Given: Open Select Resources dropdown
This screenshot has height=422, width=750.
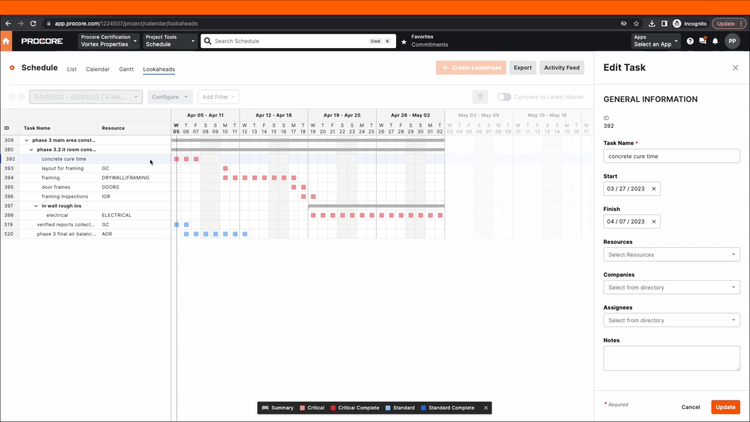Looking at the screenshot, I should 672,255.
